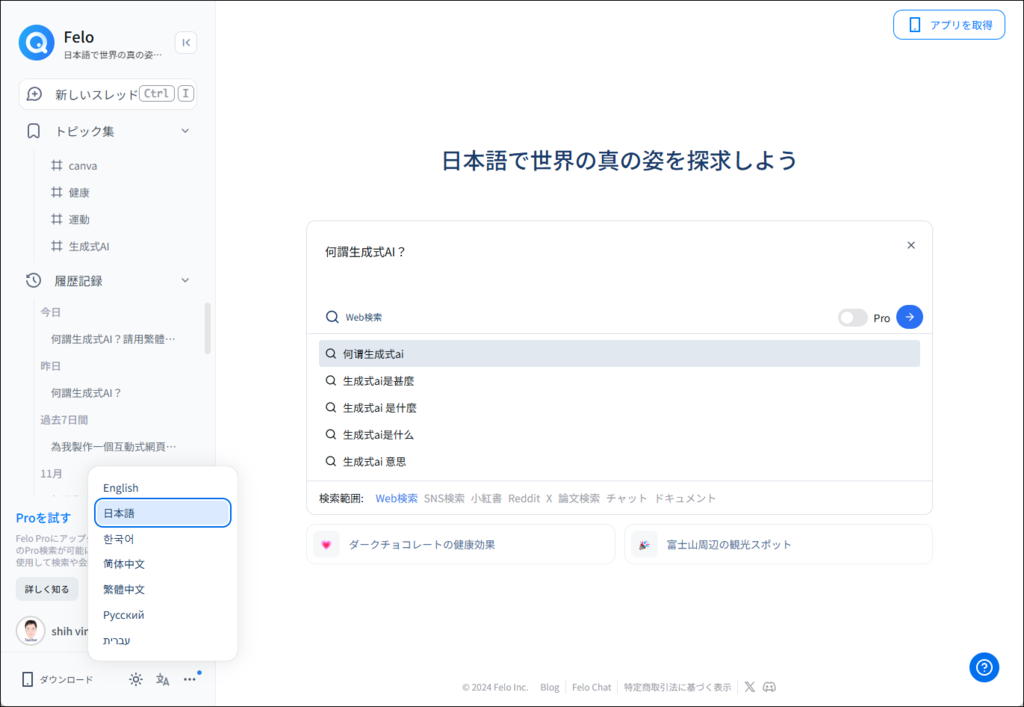Open the Felo Chat footer link
This screenshot has height=707, width=1024.
click(x=592, y=687)
